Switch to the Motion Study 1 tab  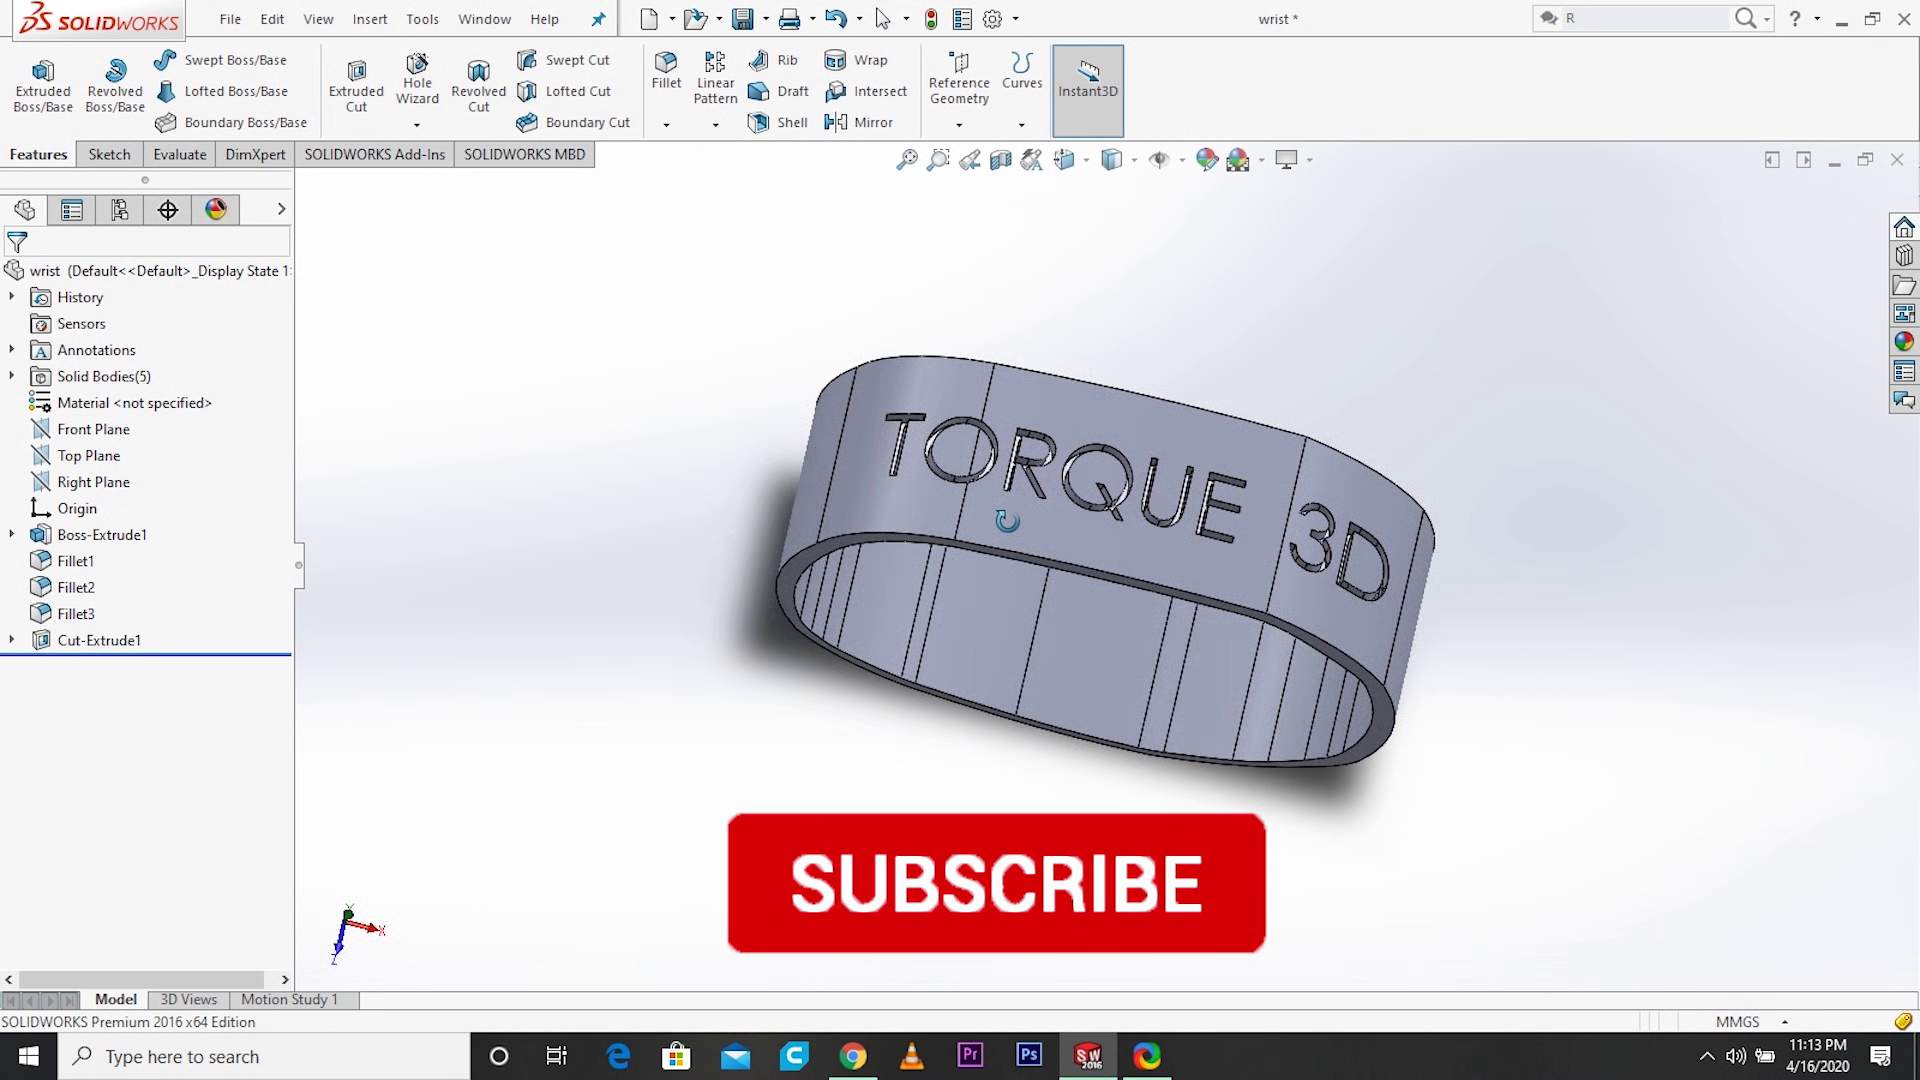click(x=289, y=999)
